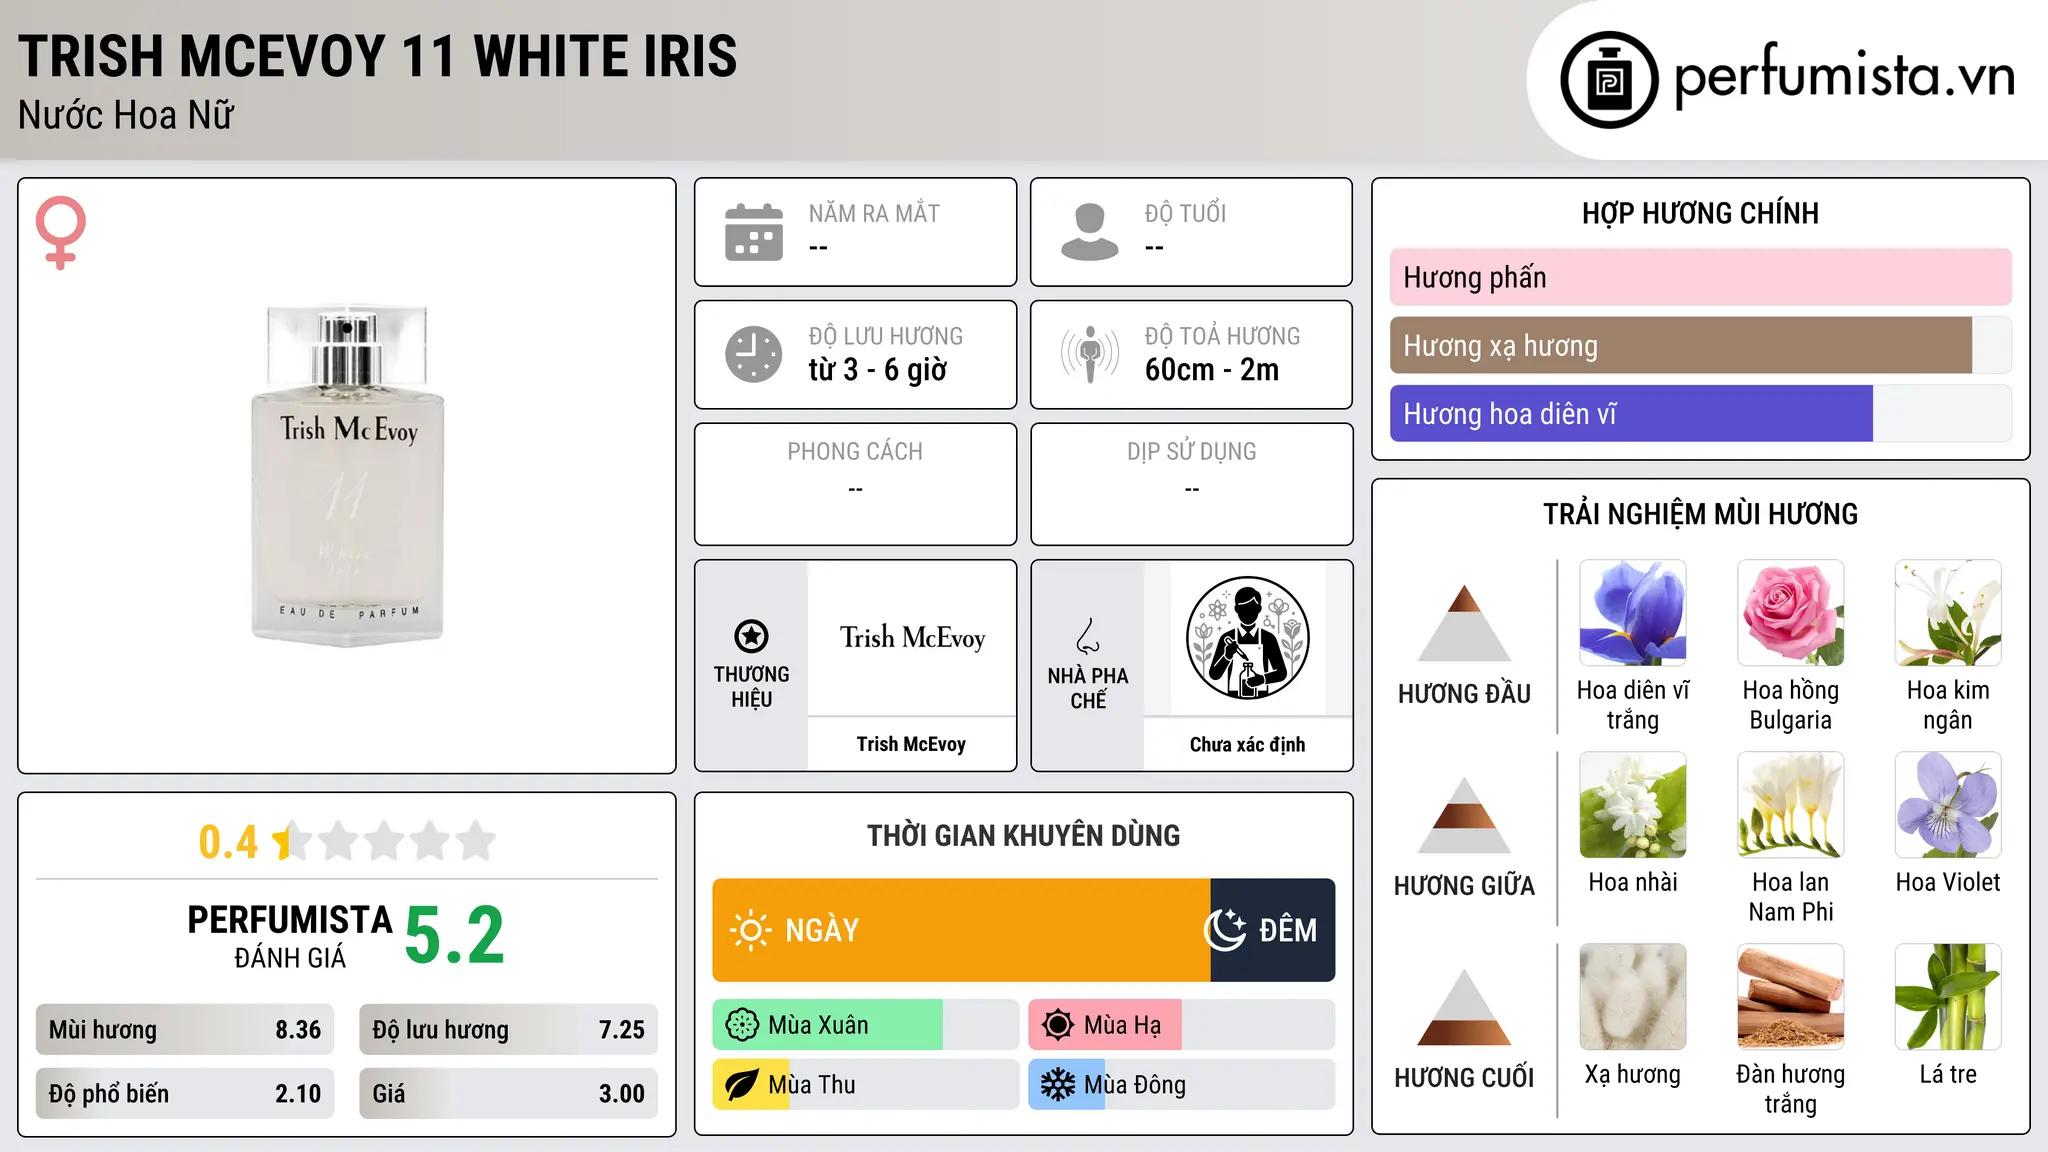Select the pink Hương phấn accord bar
Image resolution: width=2048 pixels, height=1152 pixels.
(x=1700, y=277)
